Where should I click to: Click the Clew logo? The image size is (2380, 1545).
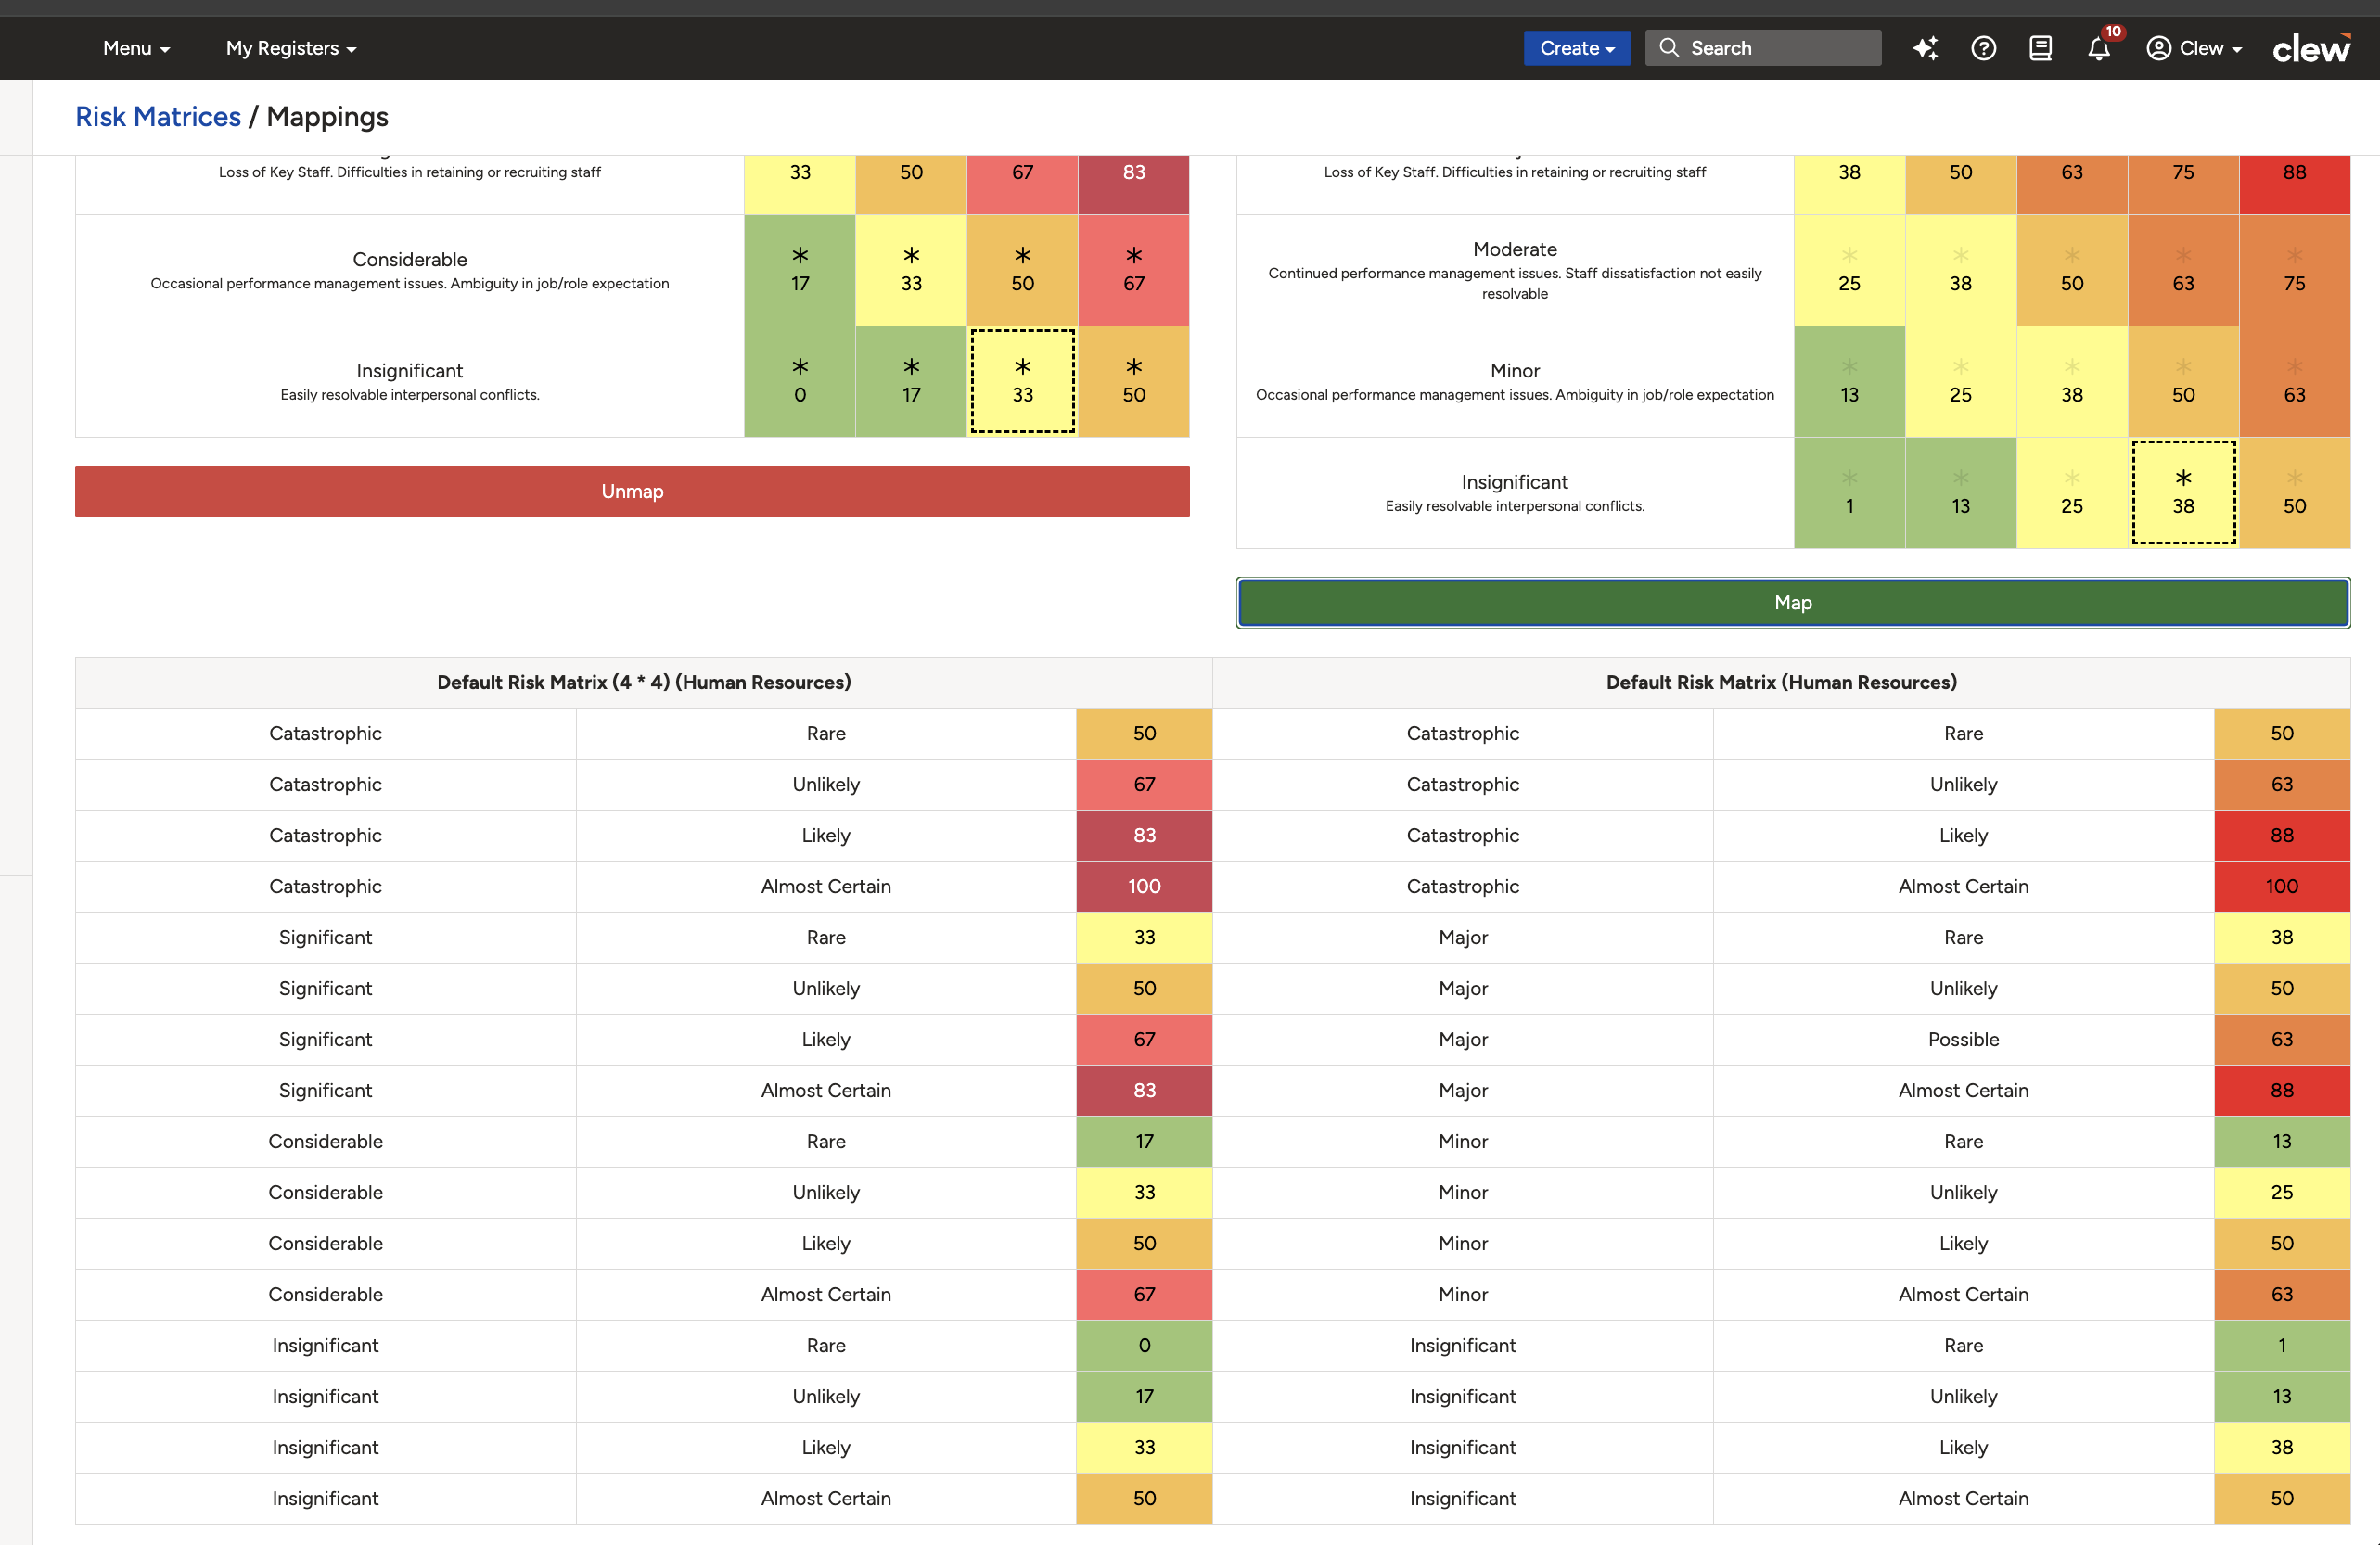[2311, 48]
